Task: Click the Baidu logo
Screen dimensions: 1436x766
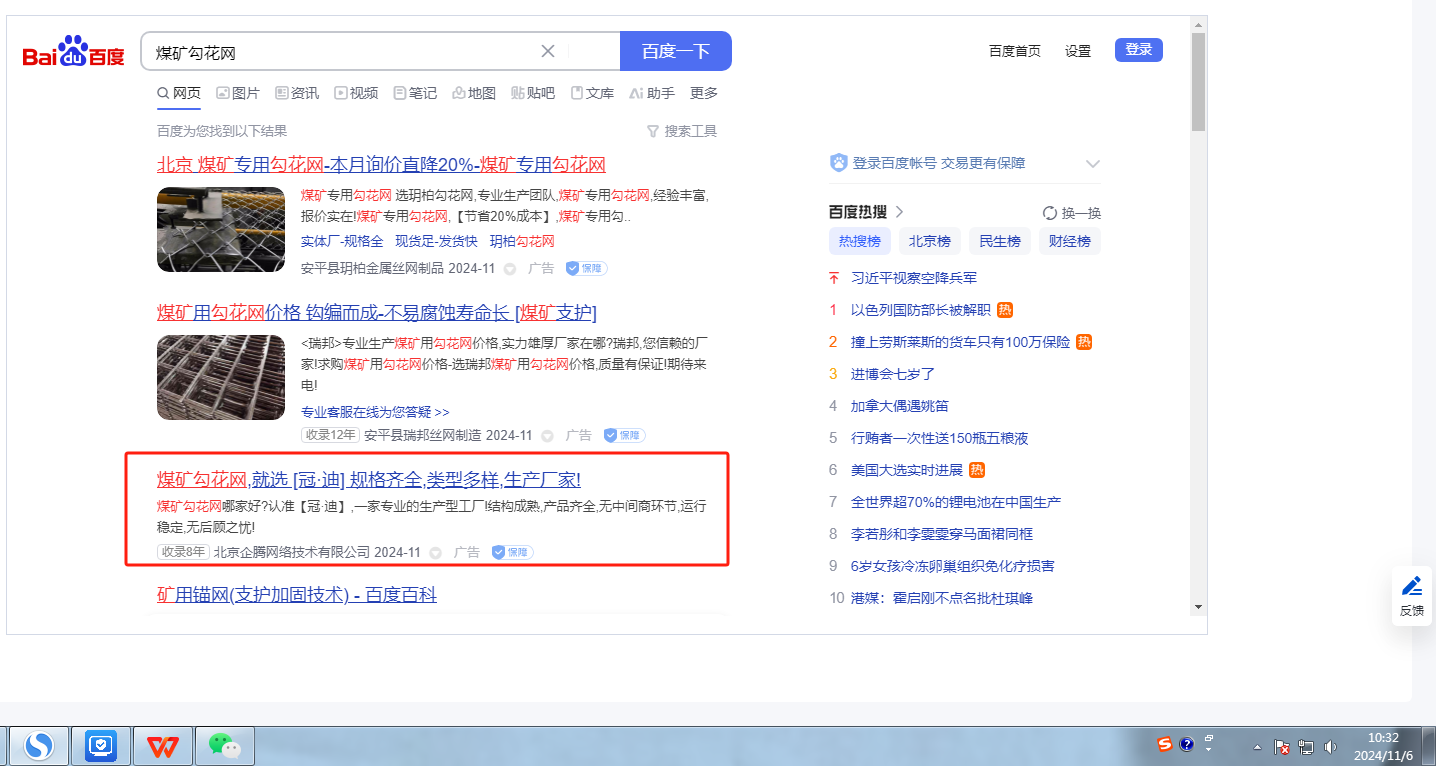Action: pos(74,51)
